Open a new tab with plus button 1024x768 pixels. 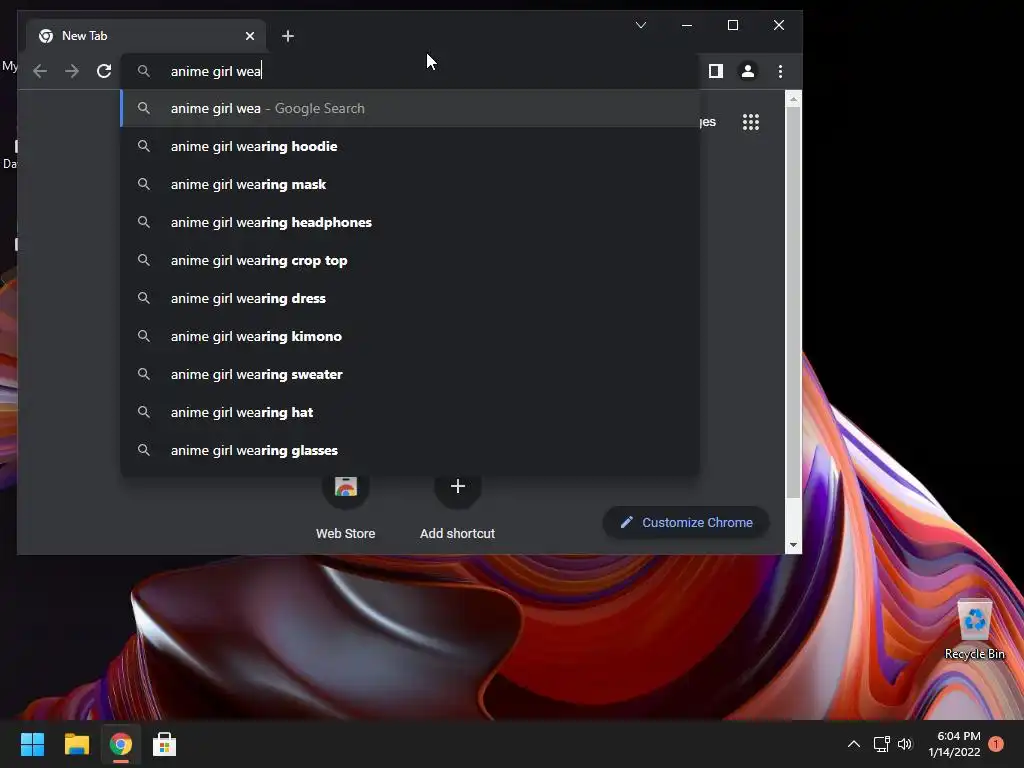(x=288, y=36)
